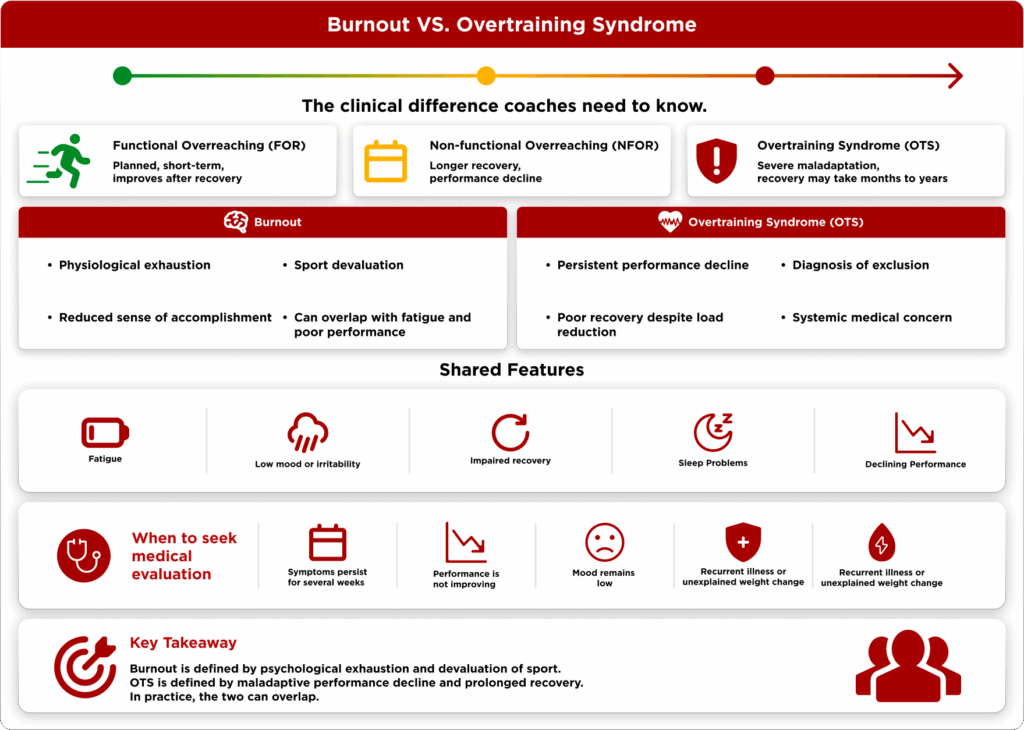Click 'Performance is not improving' label
The image size is (1024, 730).
tap(466, 579)
